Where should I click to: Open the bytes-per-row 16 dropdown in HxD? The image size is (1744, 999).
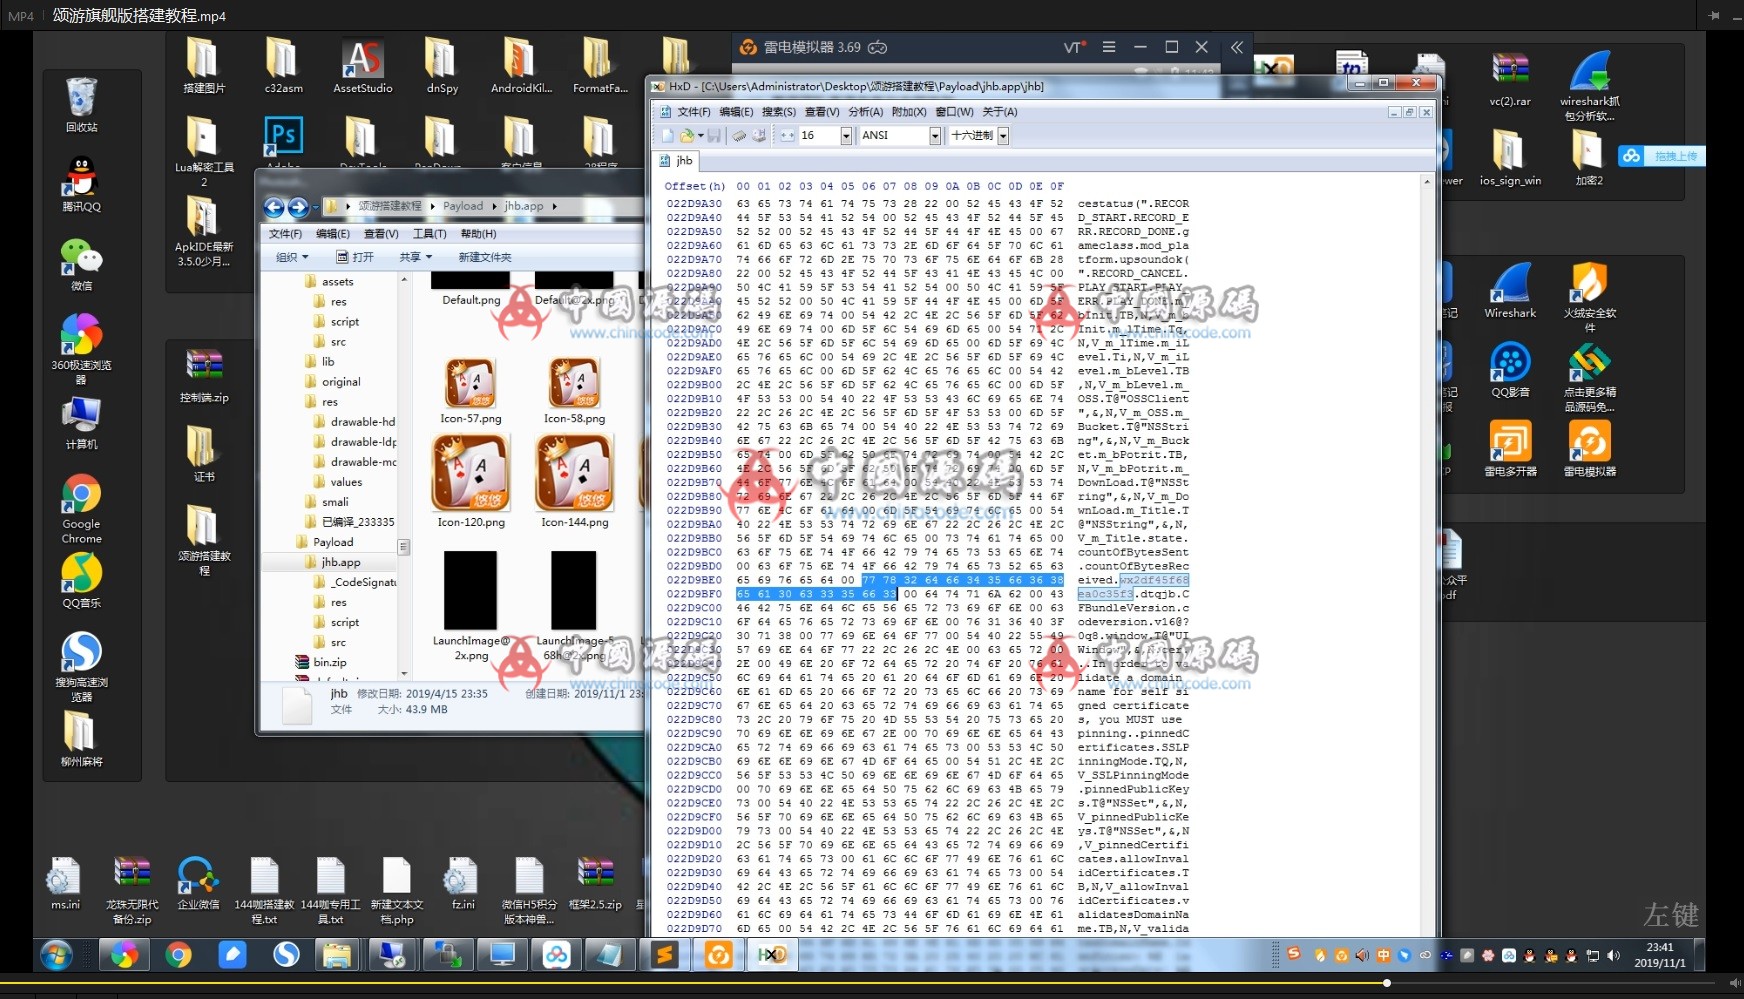pos(846,136)
